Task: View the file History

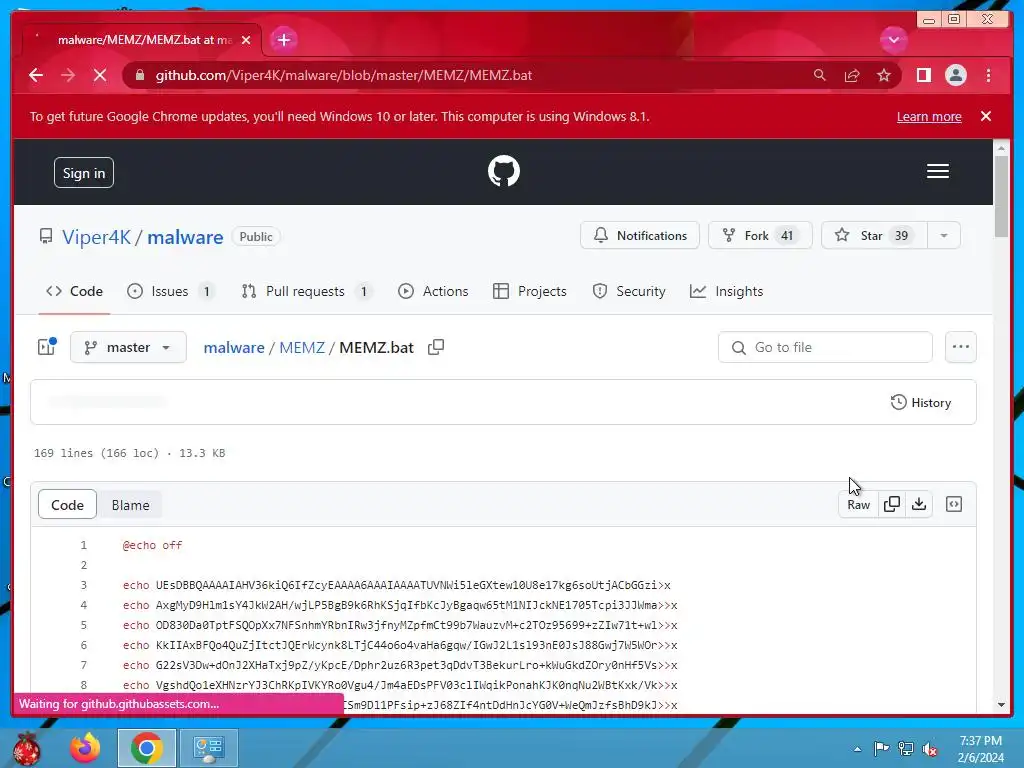Action: [x=921, y=402]
